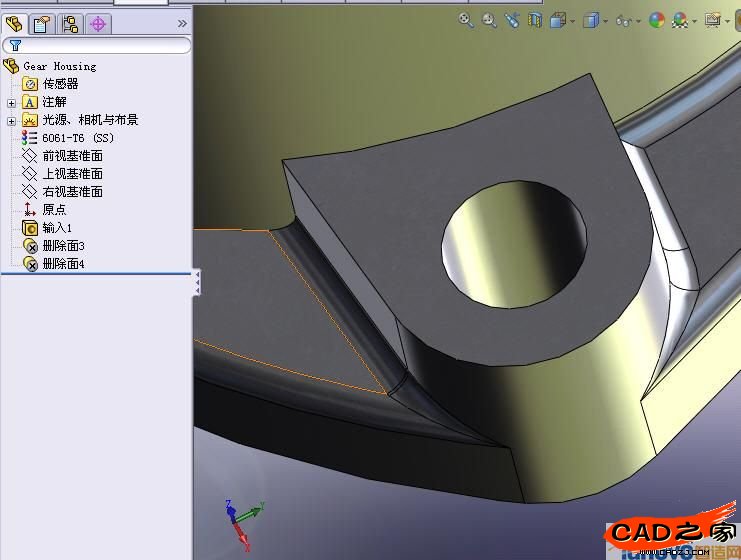Expand the 光源、相机与布景 folder
This screenshot has height=560, width=741.
pos(11,120)
